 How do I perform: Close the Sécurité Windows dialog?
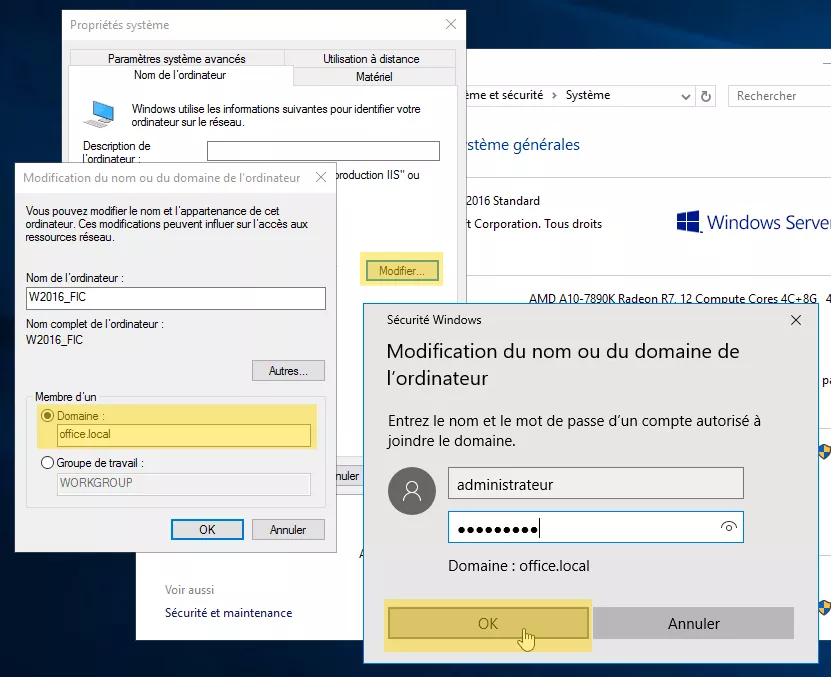coord(795,320)
